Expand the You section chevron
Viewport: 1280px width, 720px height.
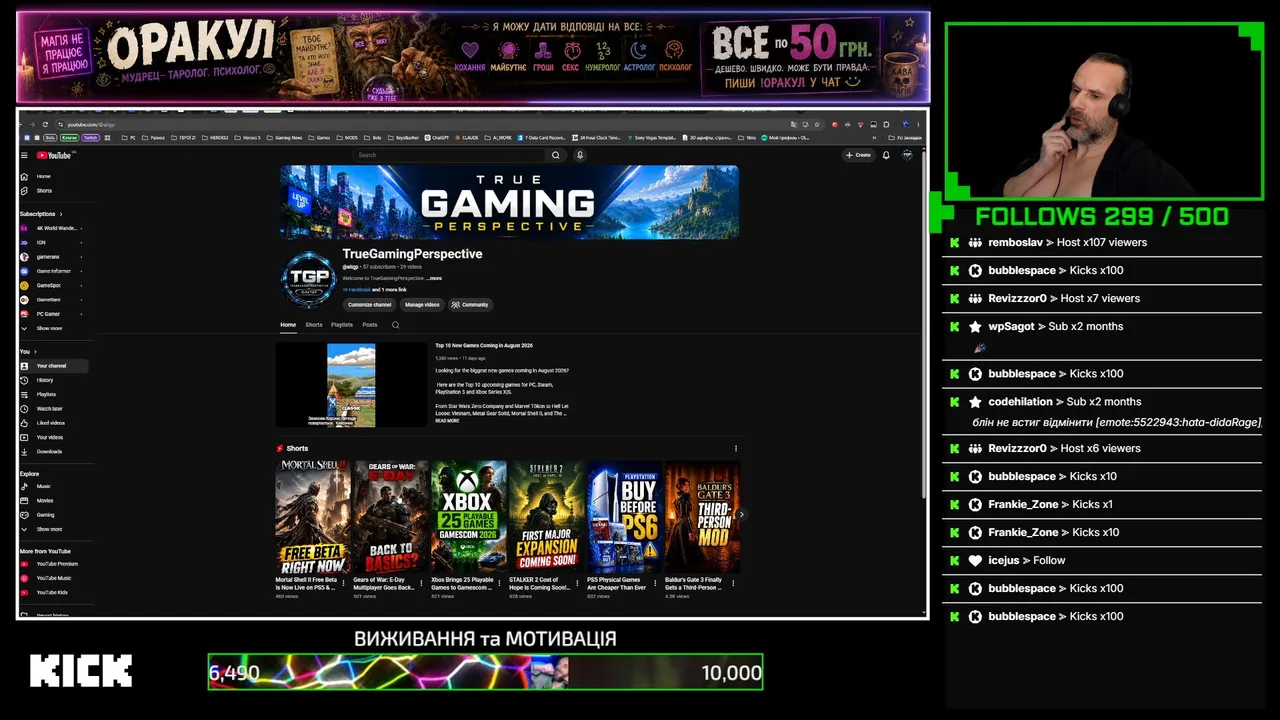pyautogui.click(x=35, y=352)
